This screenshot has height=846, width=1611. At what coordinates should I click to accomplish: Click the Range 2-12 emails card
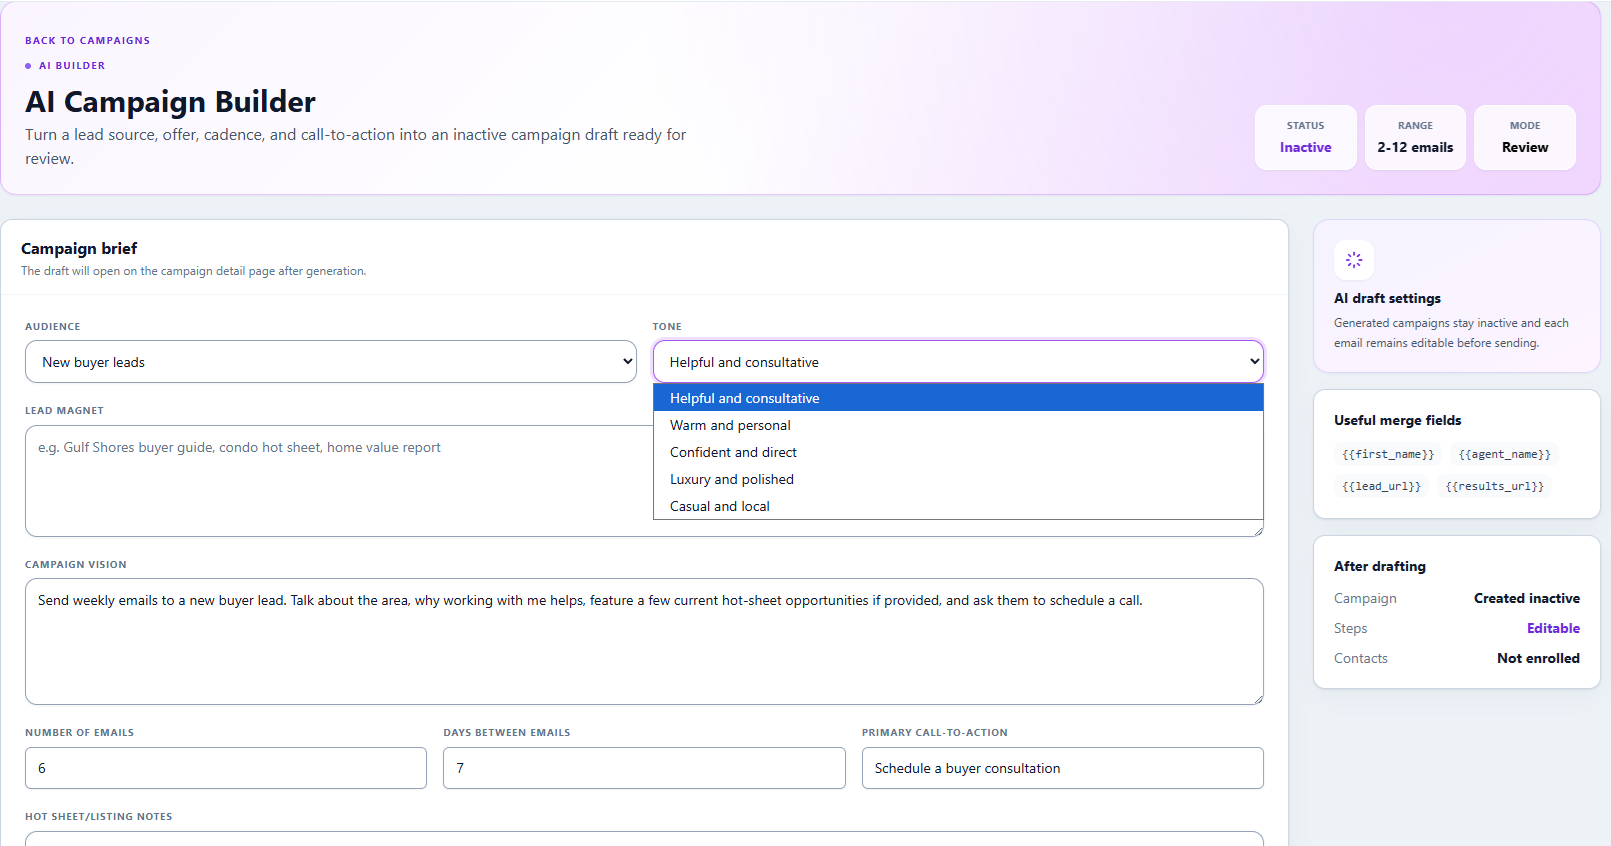[1415, 137]
